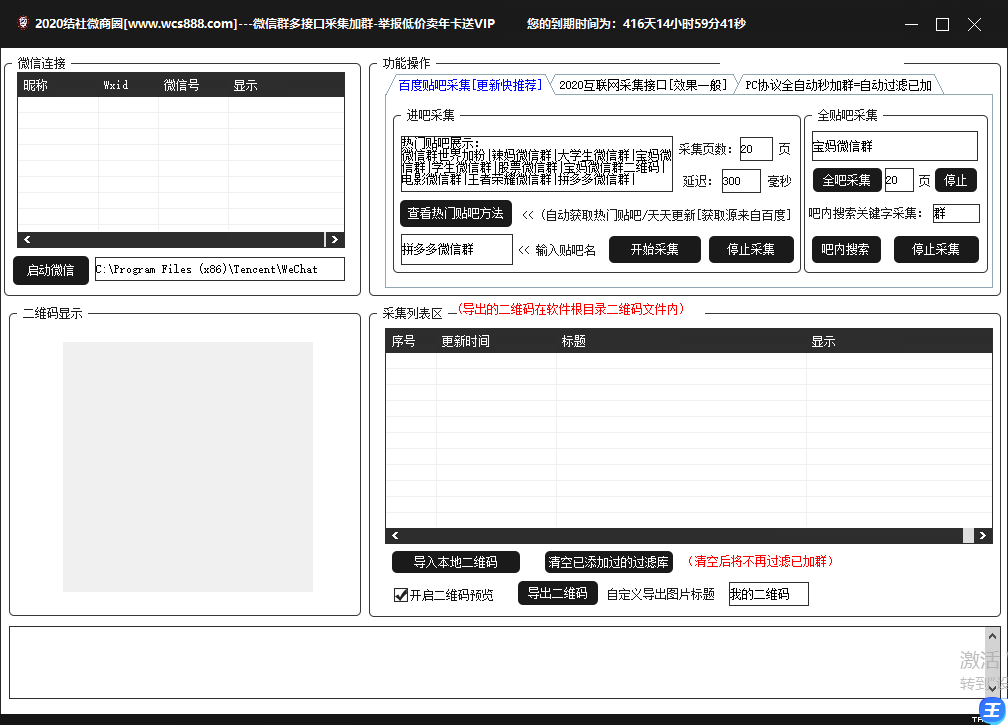
Task: Click the 宝妈微信群 input field
Action: tap(894, 147)
